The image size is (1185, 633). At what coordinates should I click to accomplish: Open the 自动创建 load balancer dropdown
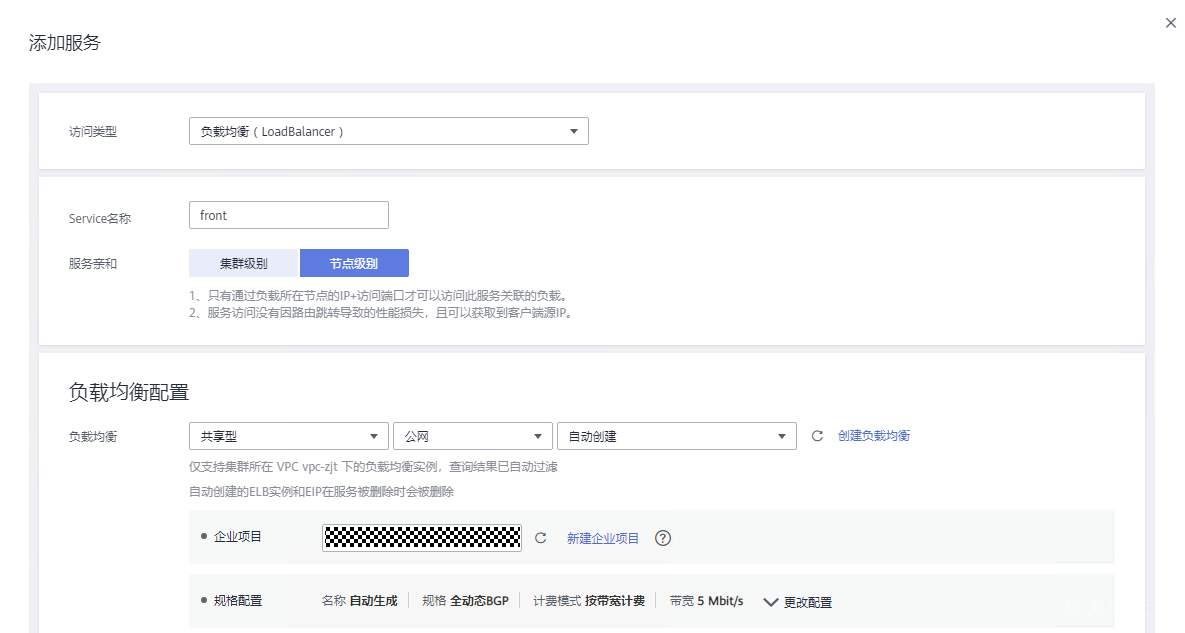click(x=676, y=436)
